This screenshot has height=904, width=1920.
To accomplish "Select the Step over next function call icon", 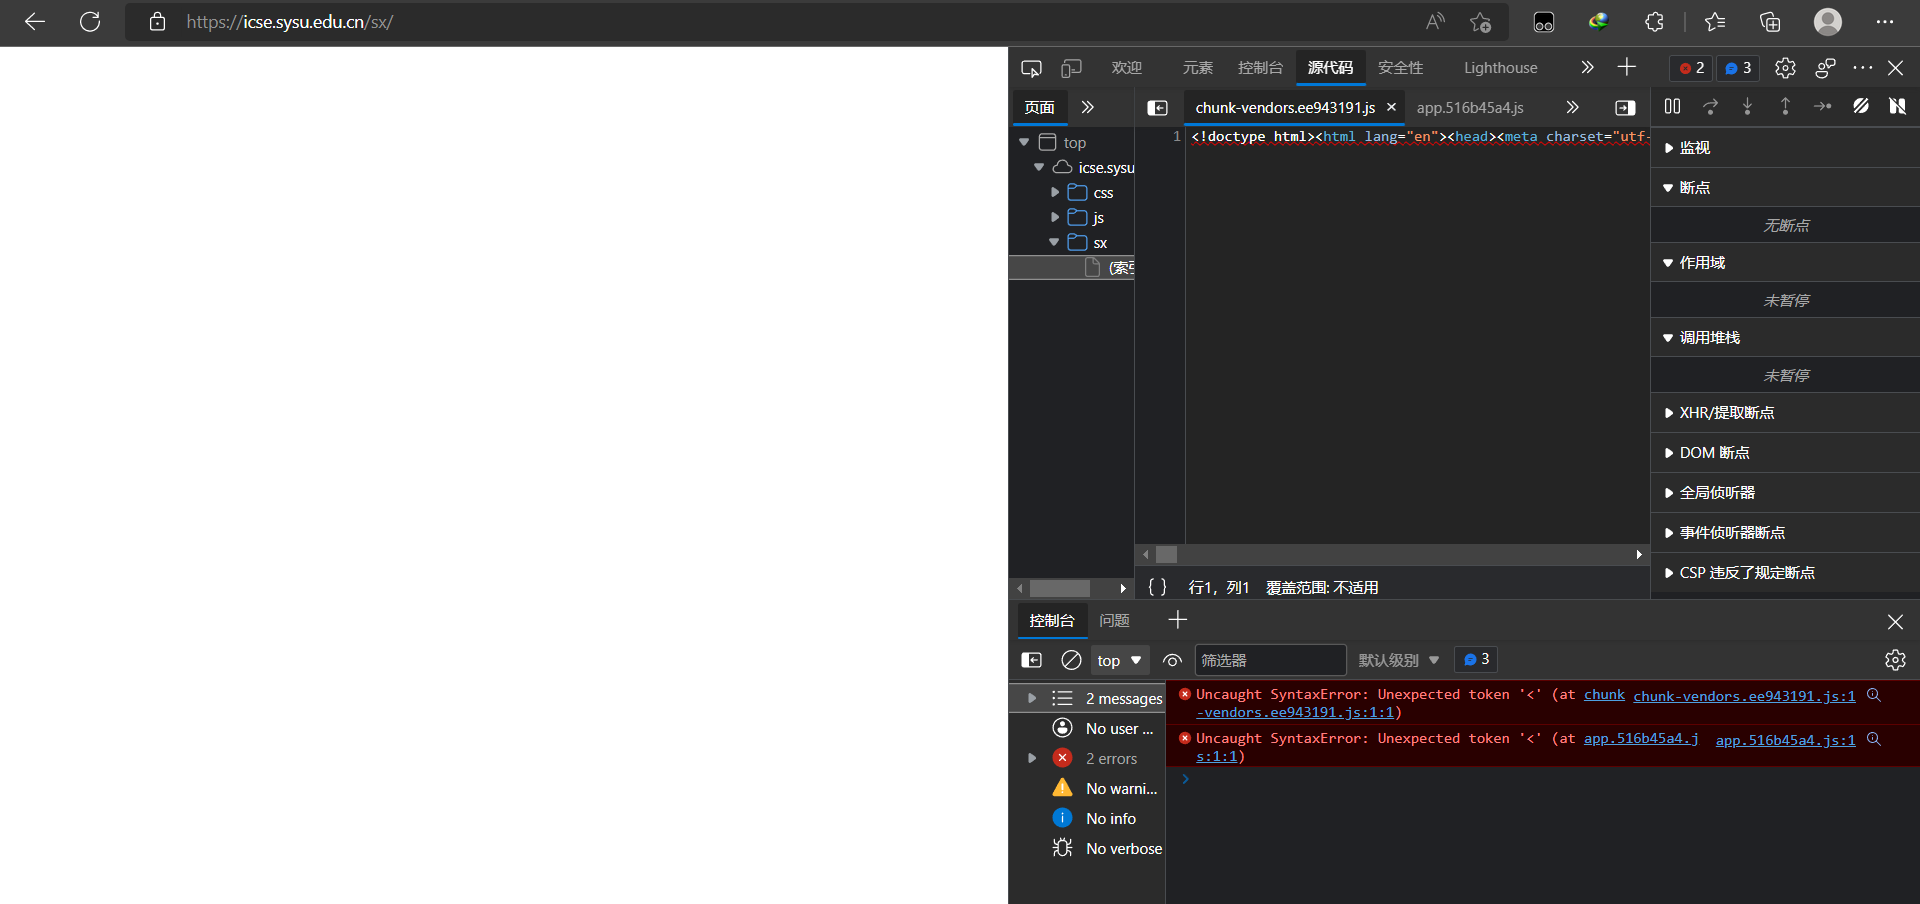I will coord(1711,107).
